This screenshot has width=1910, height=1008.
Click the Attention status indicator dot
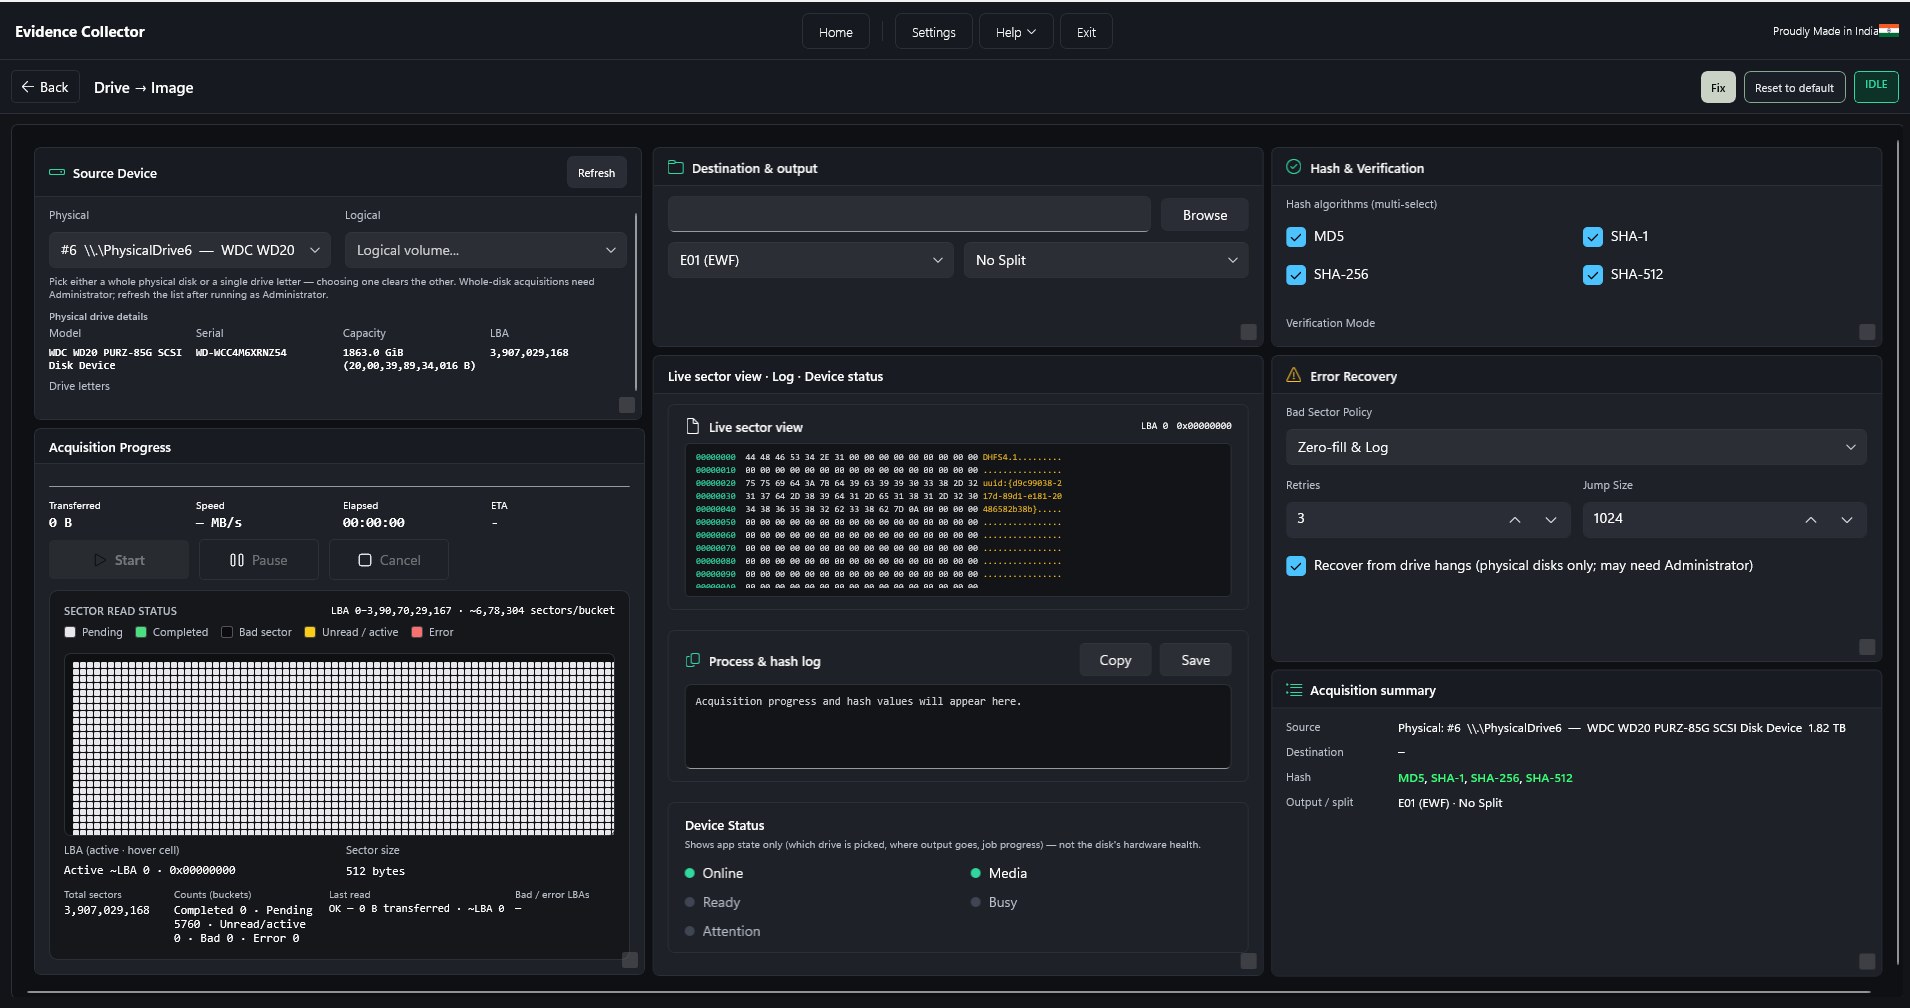(689, 931)
